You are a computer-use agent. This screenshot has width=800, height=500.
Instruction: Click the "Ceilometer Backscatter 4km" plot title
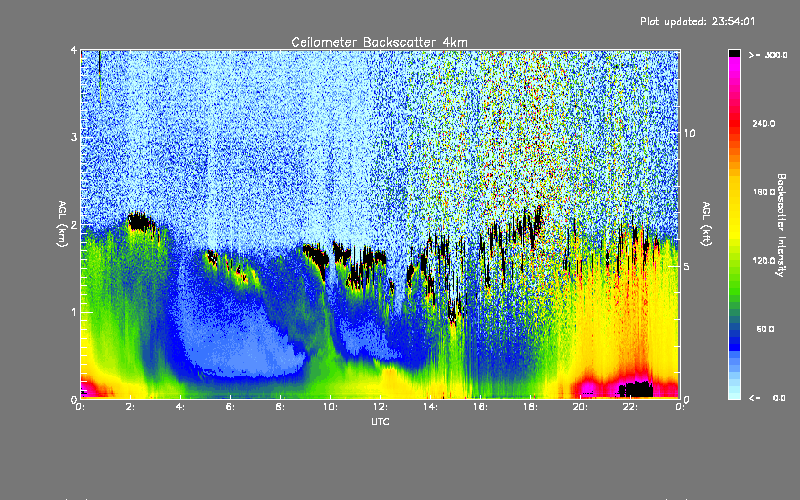[379, 42]
